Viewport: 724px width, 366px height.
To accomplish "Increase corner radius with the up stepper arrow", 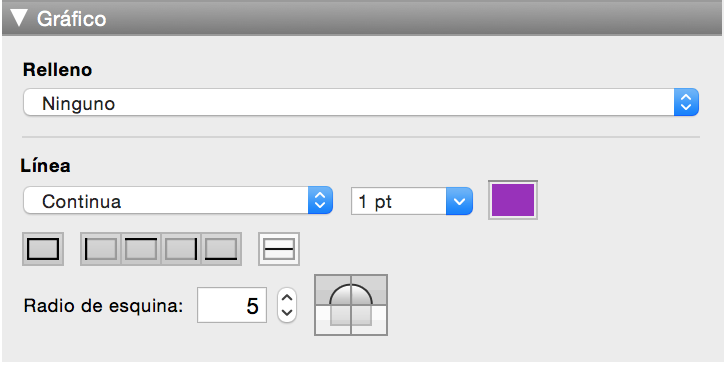I will (x=287, y=297).
